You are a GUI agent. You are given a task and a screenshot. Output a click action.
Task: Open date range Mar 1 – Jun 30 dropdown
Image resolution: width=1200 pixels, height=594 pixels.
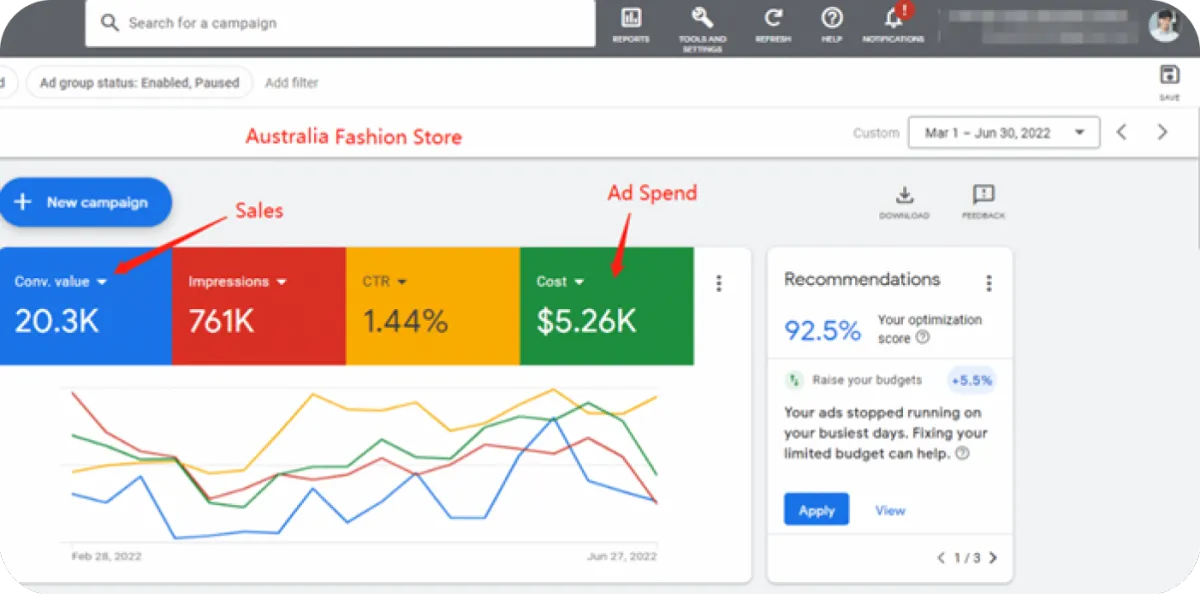(x=1003, y=132)
